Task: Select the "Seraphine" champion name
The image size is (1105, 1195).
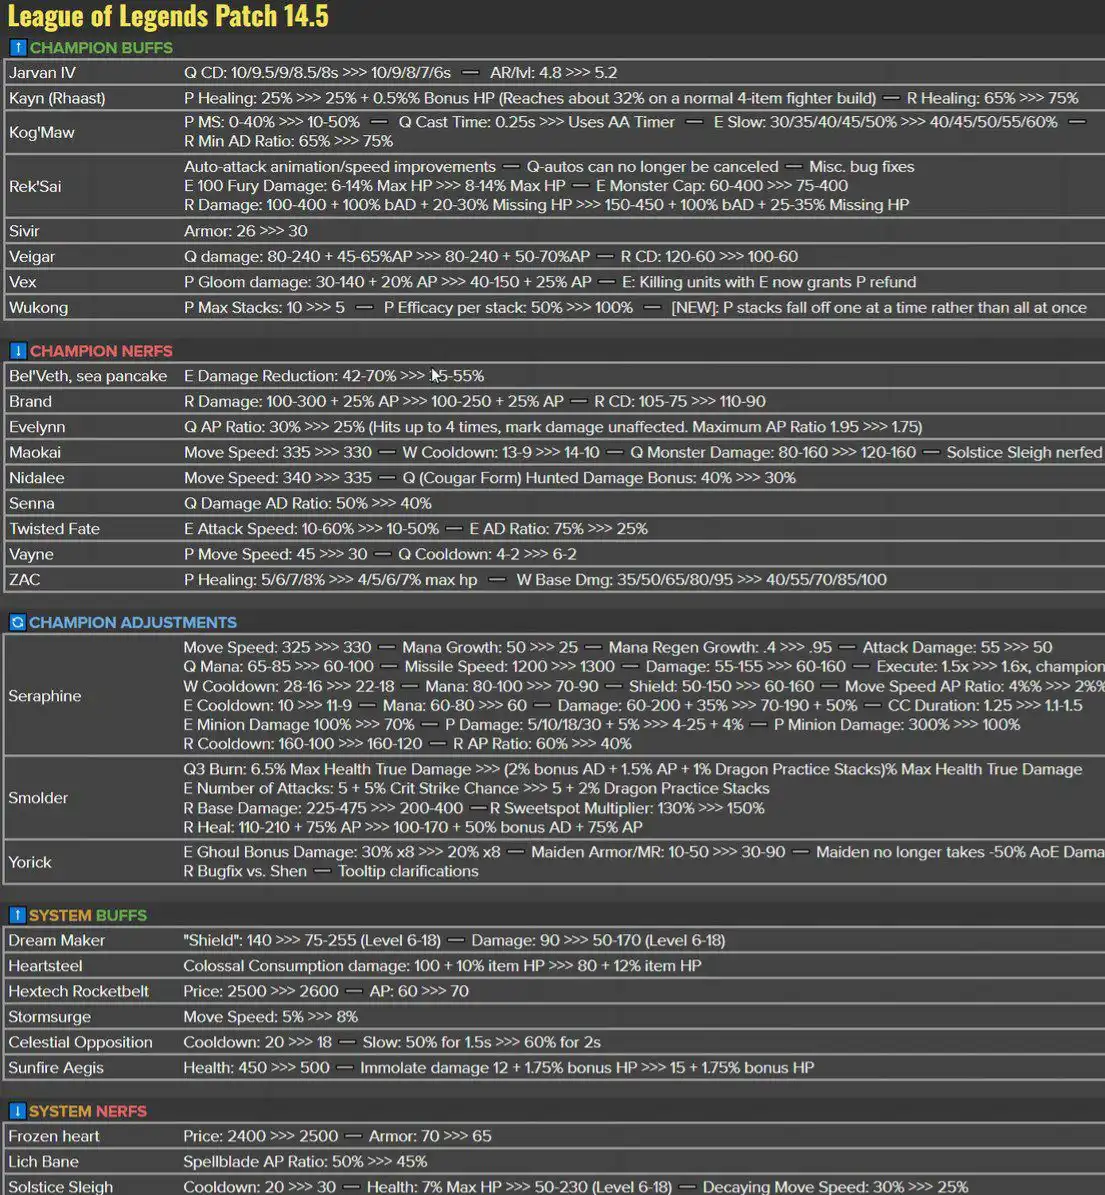Action: tap(45, 695)
